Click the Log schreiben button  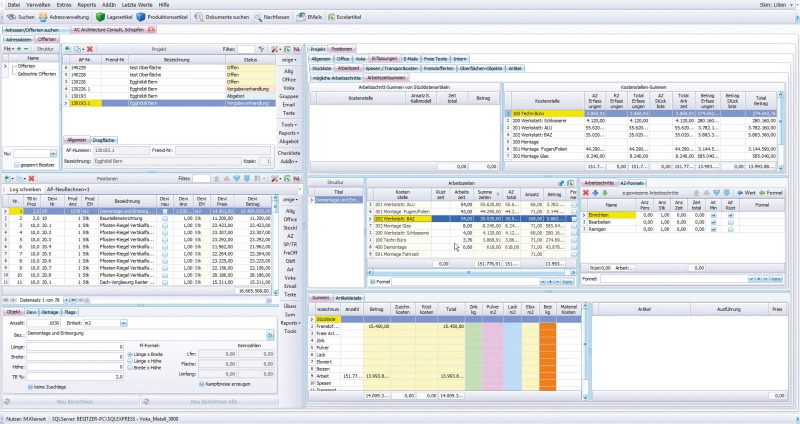point(25,187)
